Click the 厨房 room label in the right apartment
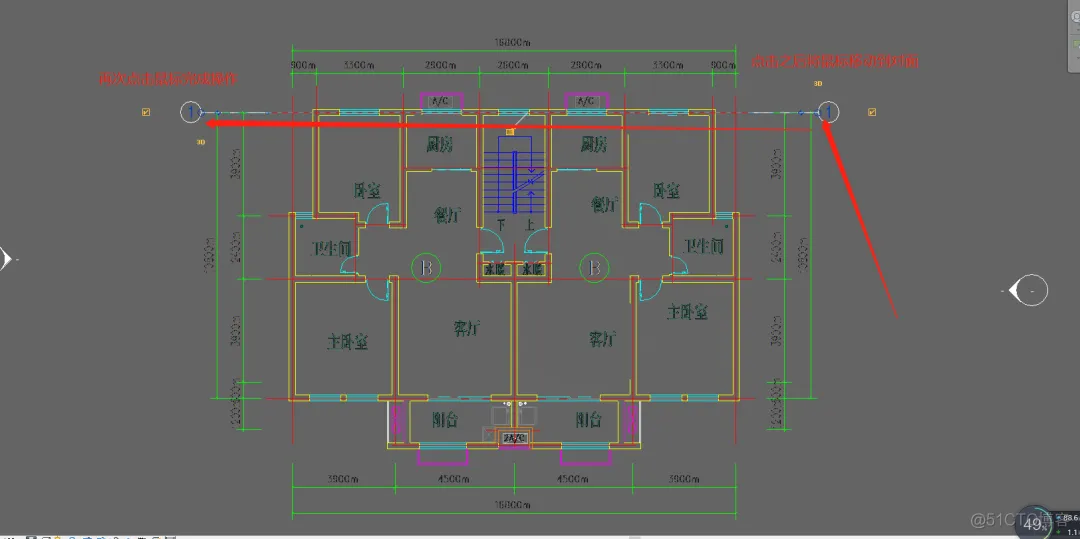Viewport: 1080px width, 539px height. (594, 145)
